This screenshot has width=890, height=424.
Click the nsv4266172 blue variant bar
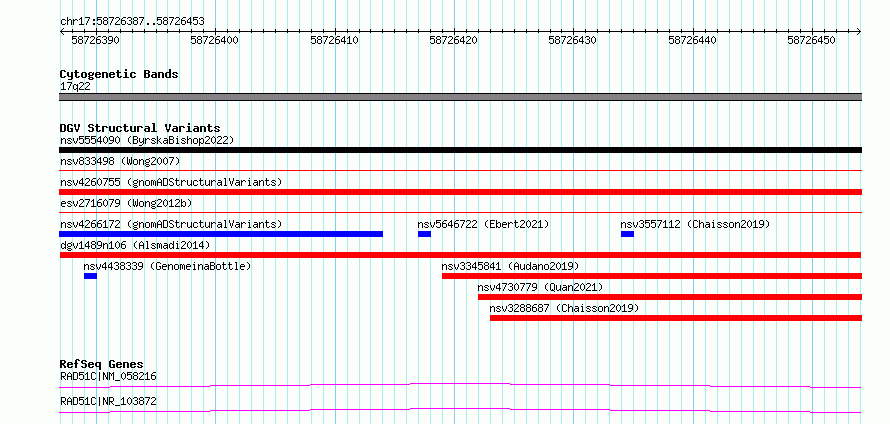[221, 234]
